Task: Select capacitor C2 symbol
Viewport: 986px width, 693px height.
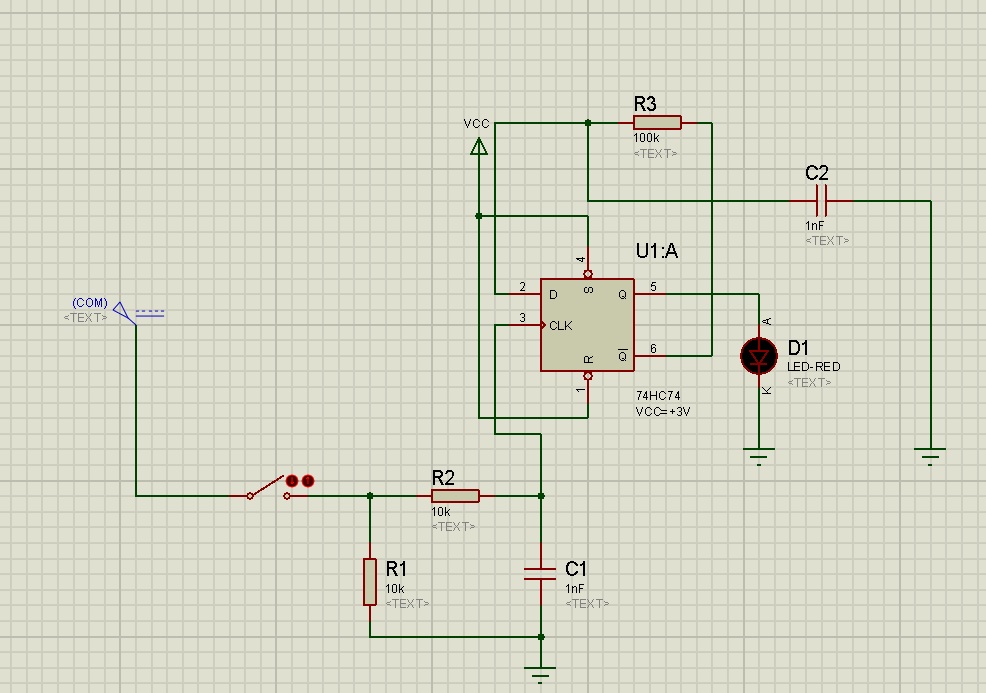Action: tap(821, 201)
